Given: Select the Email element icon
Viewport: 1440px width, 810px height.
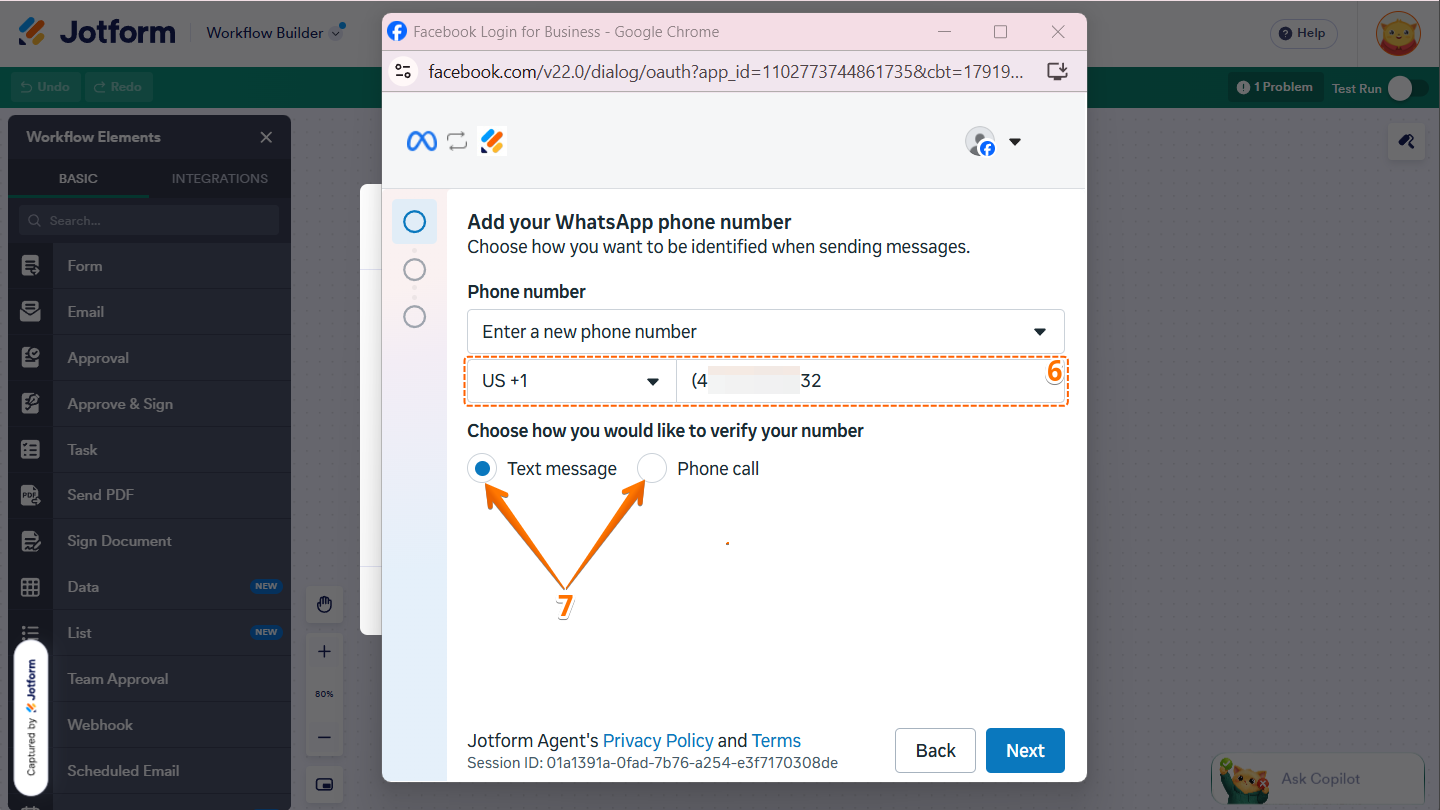Looking at the screenshot, I should coord(31,312).
